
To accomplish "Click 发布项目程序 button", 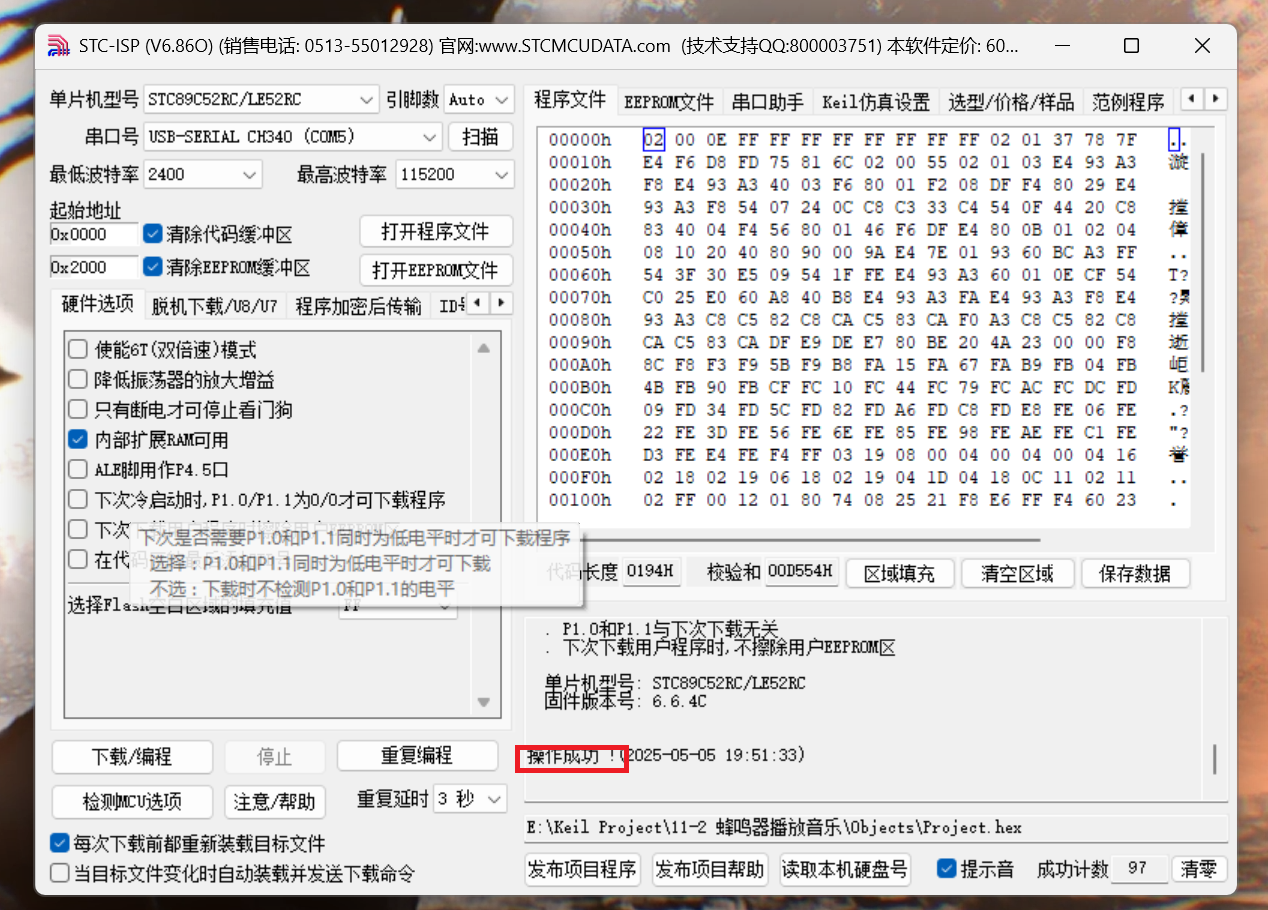I will 583,869.
